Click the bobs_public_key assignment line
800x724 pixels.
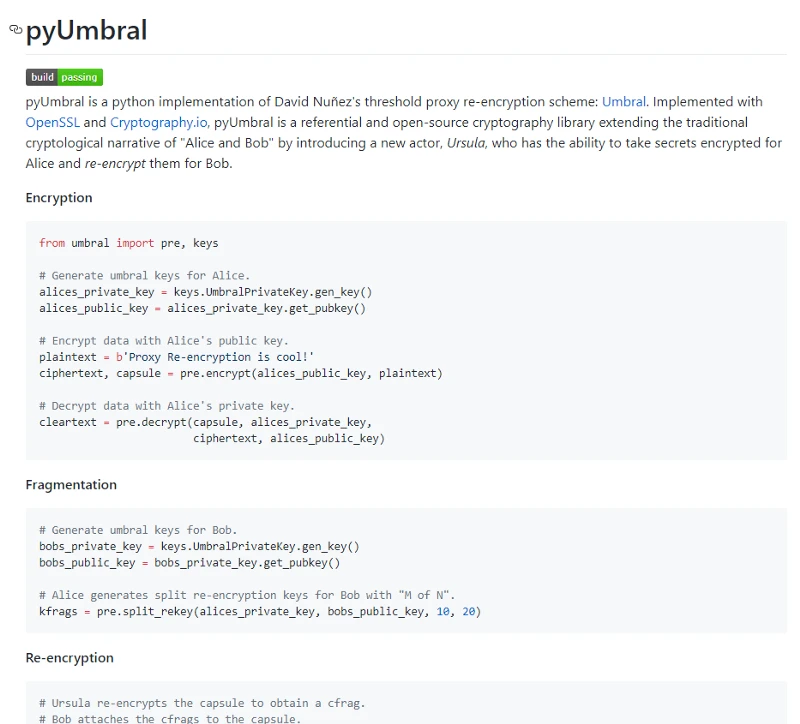pyautogui.click(x=189, y=563)
